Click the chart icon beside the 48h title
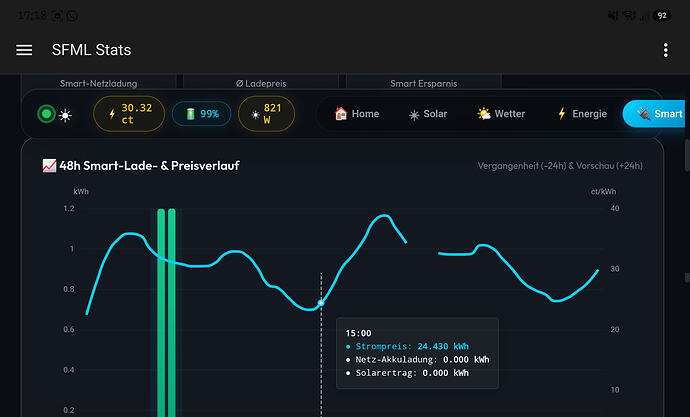 pos(49,166)
